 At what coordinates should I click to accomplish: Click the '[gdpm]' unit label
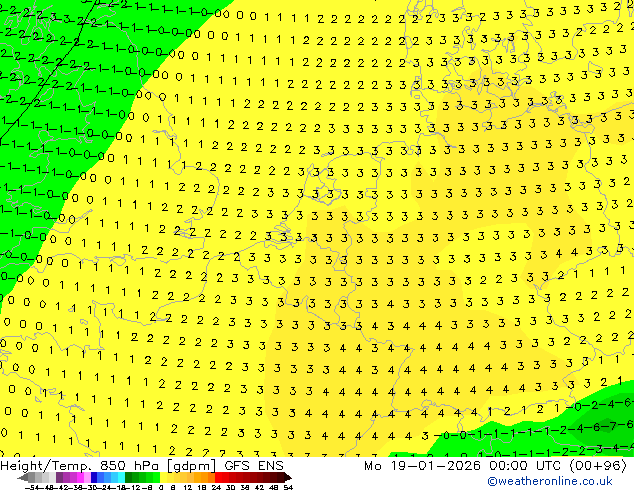[x=192, y=466]
